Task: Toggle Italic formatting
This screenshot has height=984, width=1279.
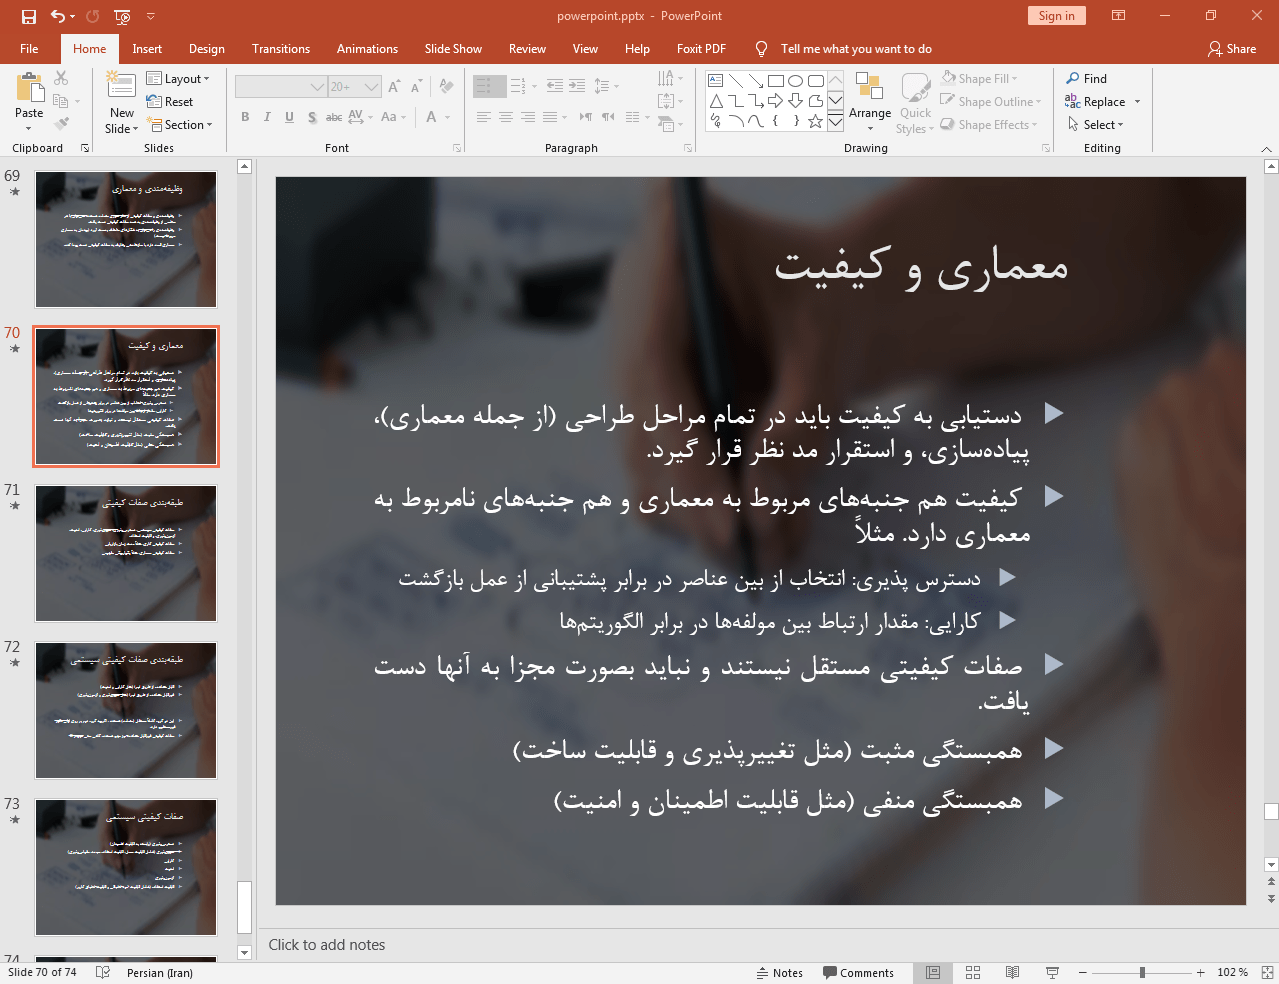Action: point(267,117)
